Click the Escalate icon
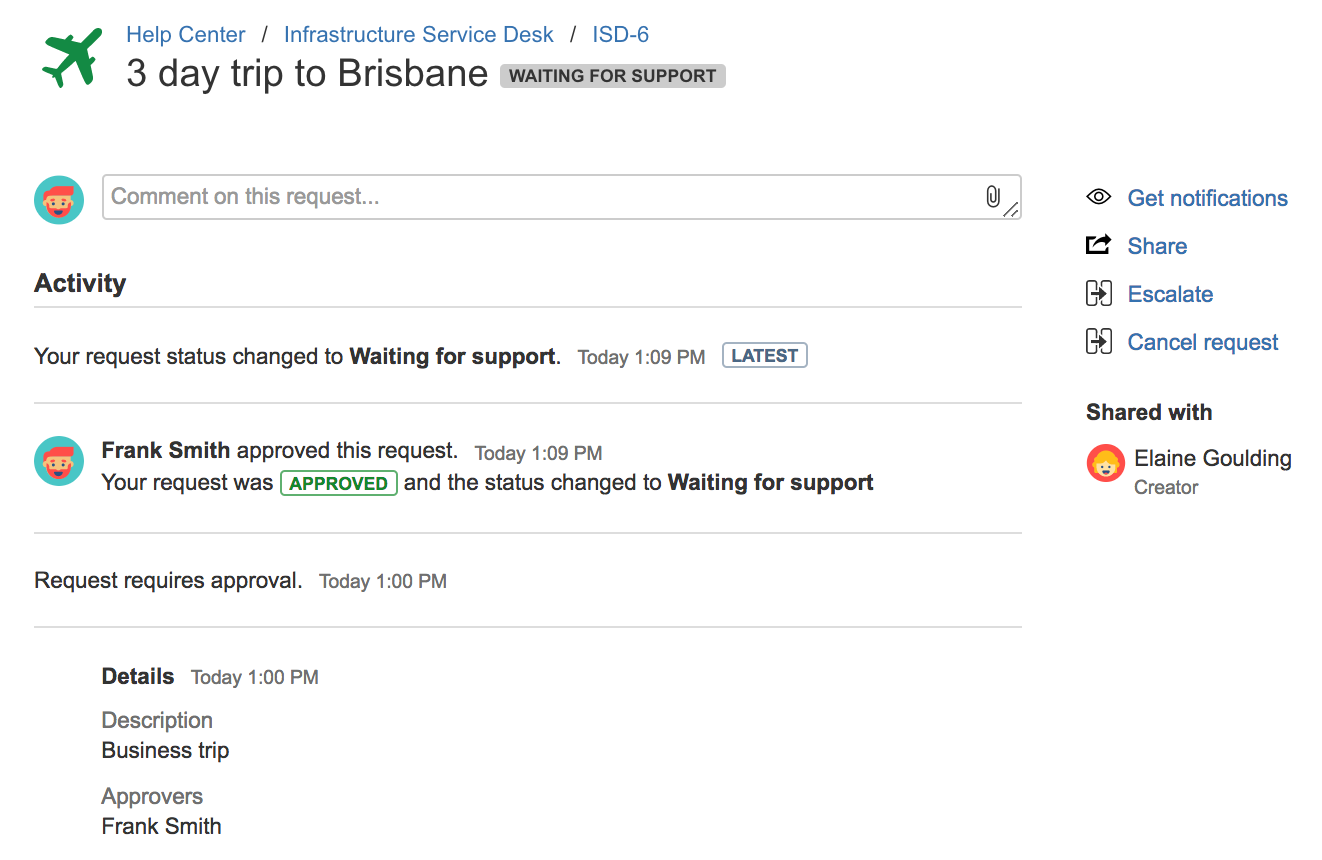This screenshot has width=1322, height=860. [x=1098, y=293]
